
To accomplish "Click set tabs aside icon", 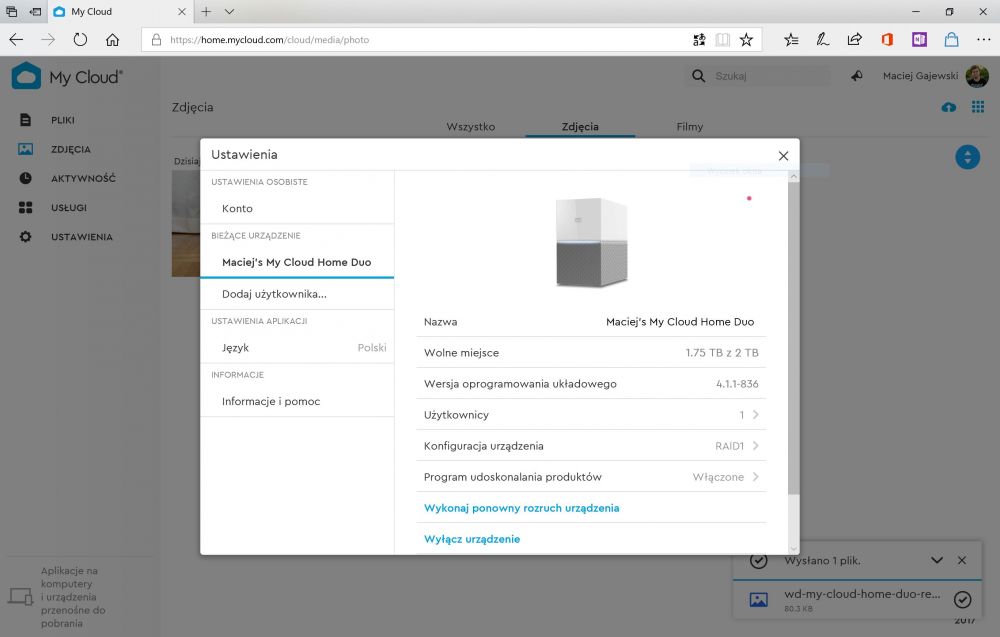I will [x=35, y=11].
